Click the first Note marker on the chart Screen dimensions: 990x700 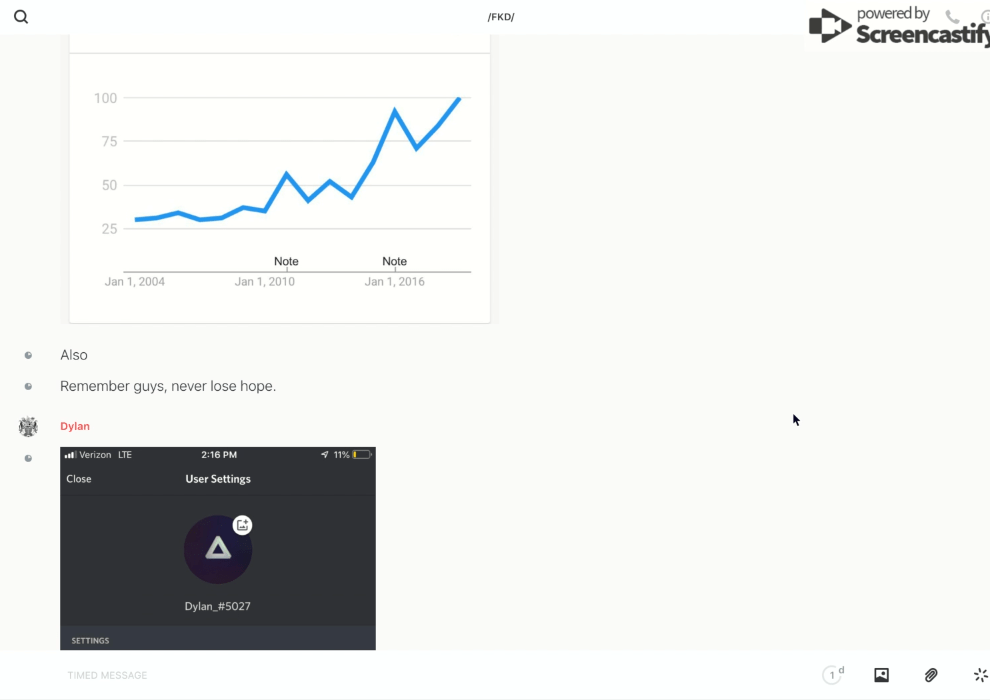[x=286, y=262]
